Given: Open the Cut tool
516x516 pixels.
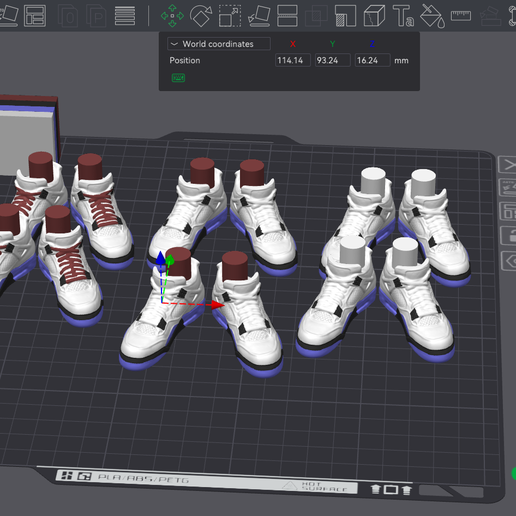Looking at the screenshot, I should point(287,15).
